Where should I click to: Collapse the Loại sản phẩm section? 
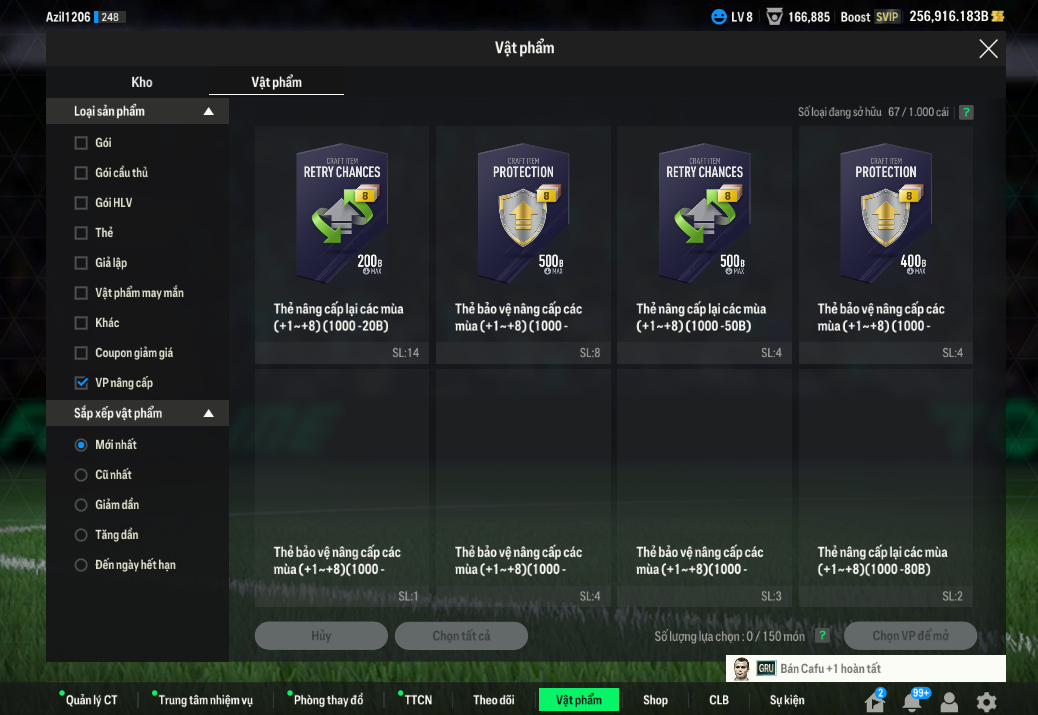(208, 112)
